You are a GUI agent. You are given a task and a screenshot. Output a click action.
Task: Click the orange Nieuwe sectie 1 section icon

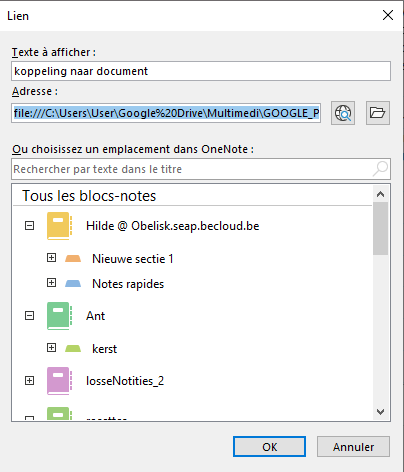[73, 258]
